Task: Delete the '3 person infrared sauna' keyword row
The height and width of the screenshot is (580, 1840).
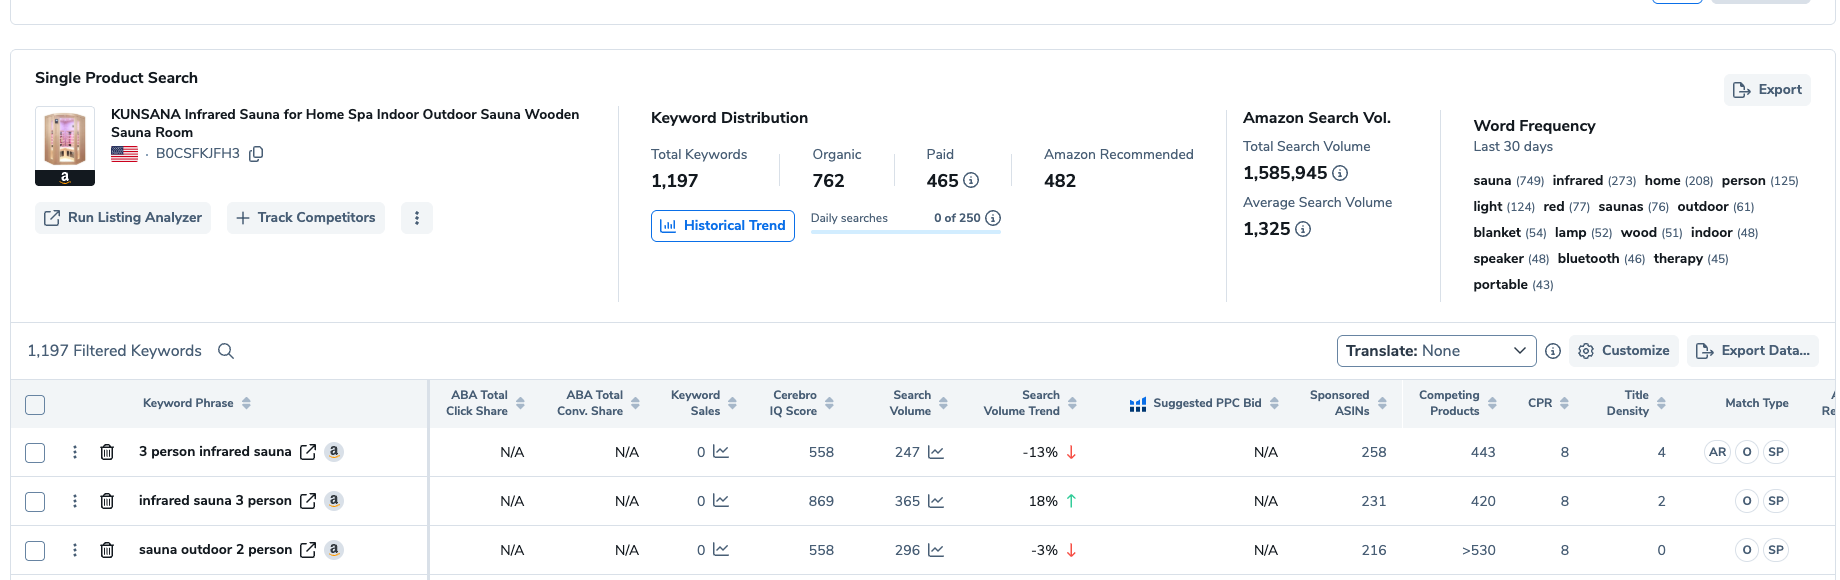Action: [107, 452]
